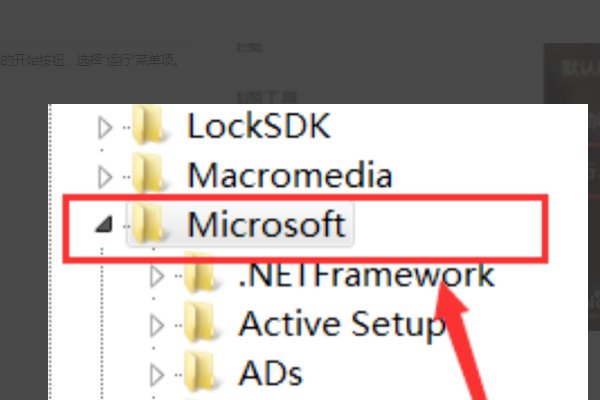Select the Active Setup key name
The height and width of the screenshot is (400, 600).
pyautogui.click(x=342, y=325)
